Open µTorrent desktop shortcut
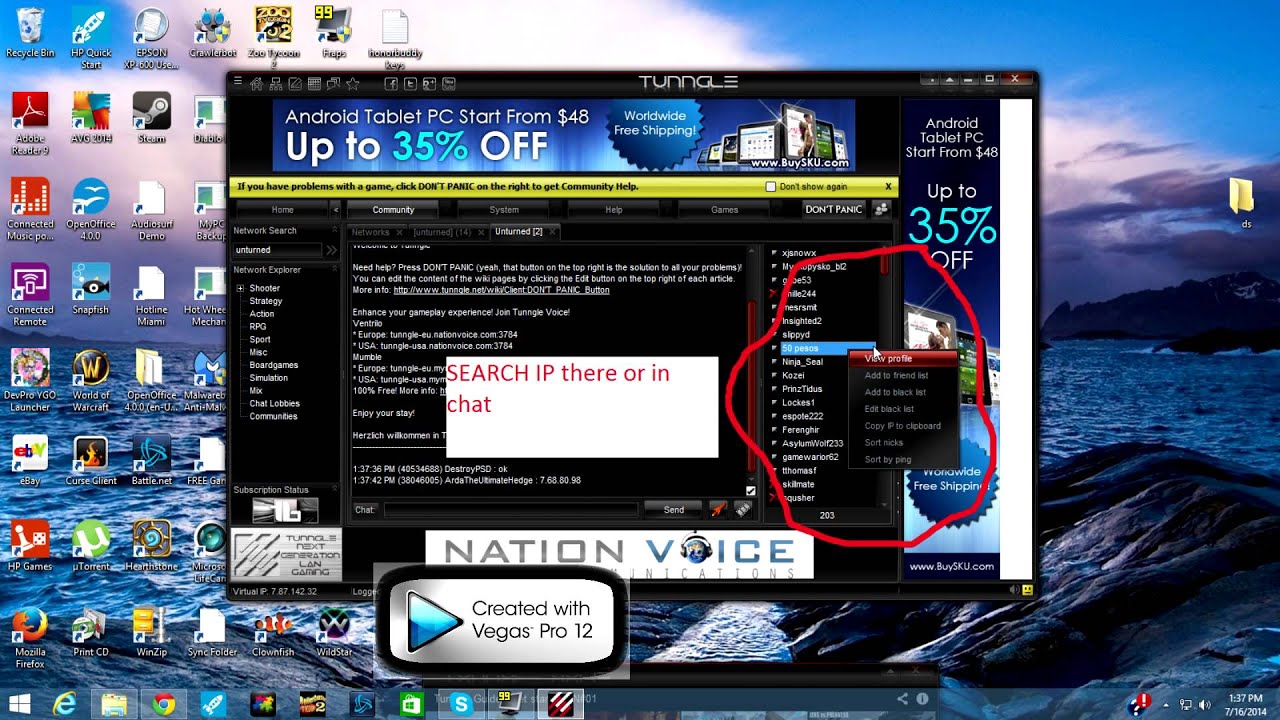 click(x=91, y=545)
